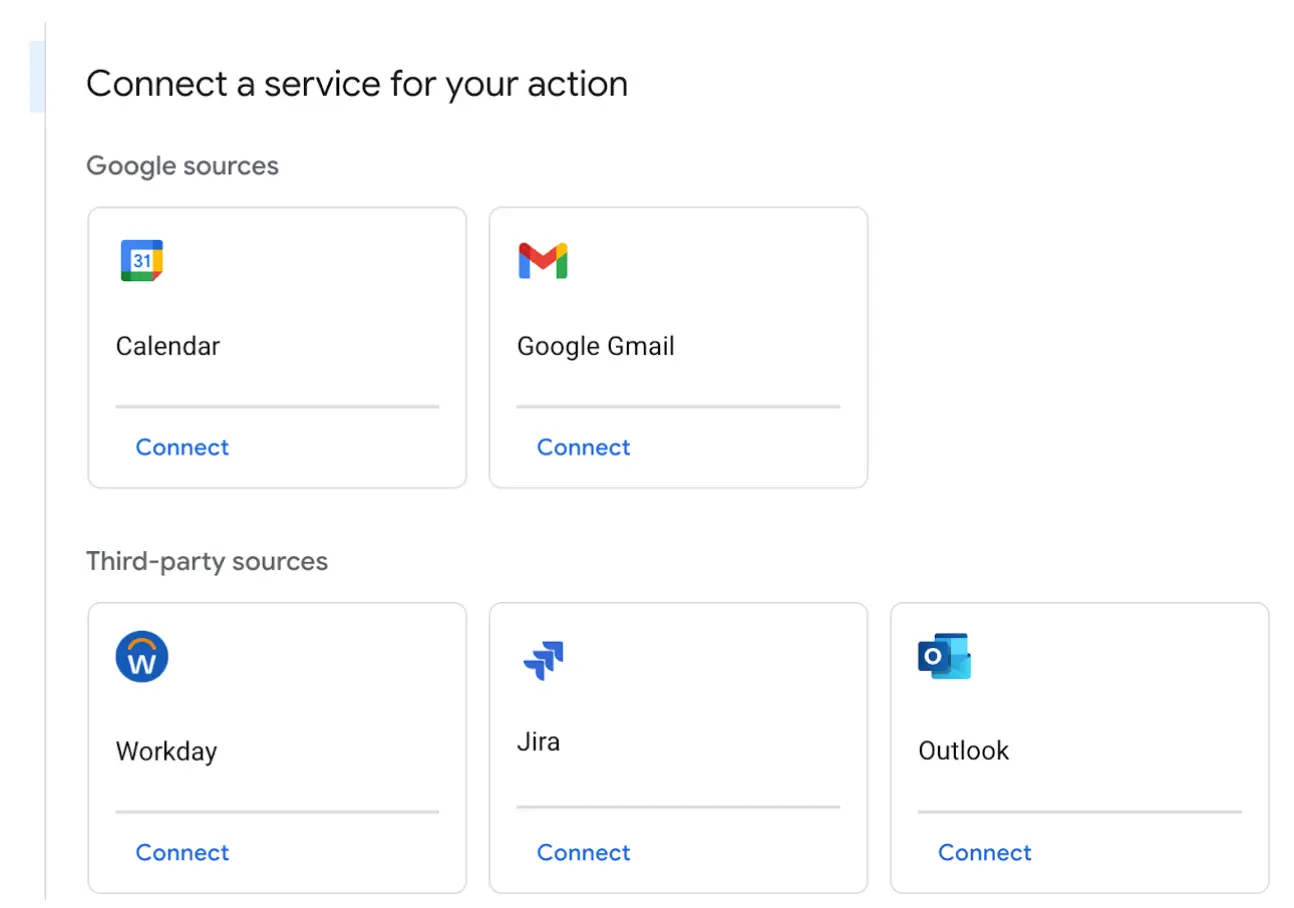The width and height of the screenshot is (1294, 908).
Task: Click the left scrollbar track
Action: tap(46, 450)
